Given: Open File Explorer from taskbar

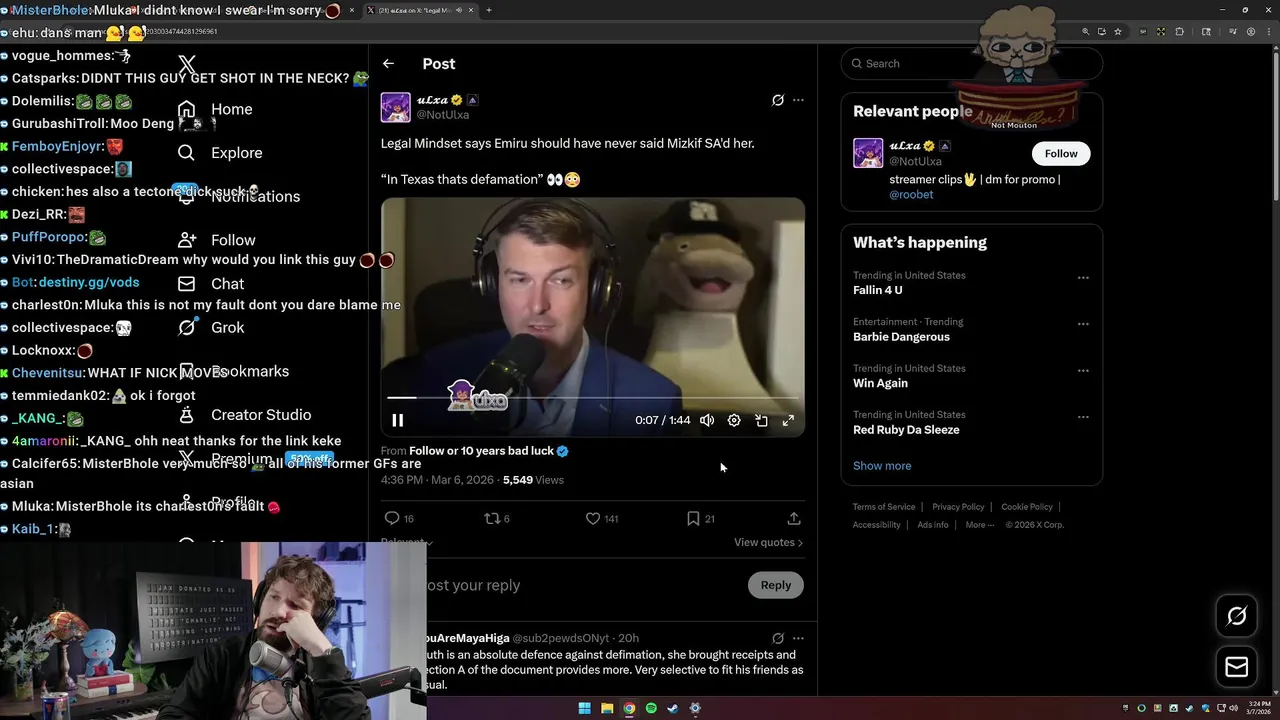Looking at the screenshot, I should point(607,708).
